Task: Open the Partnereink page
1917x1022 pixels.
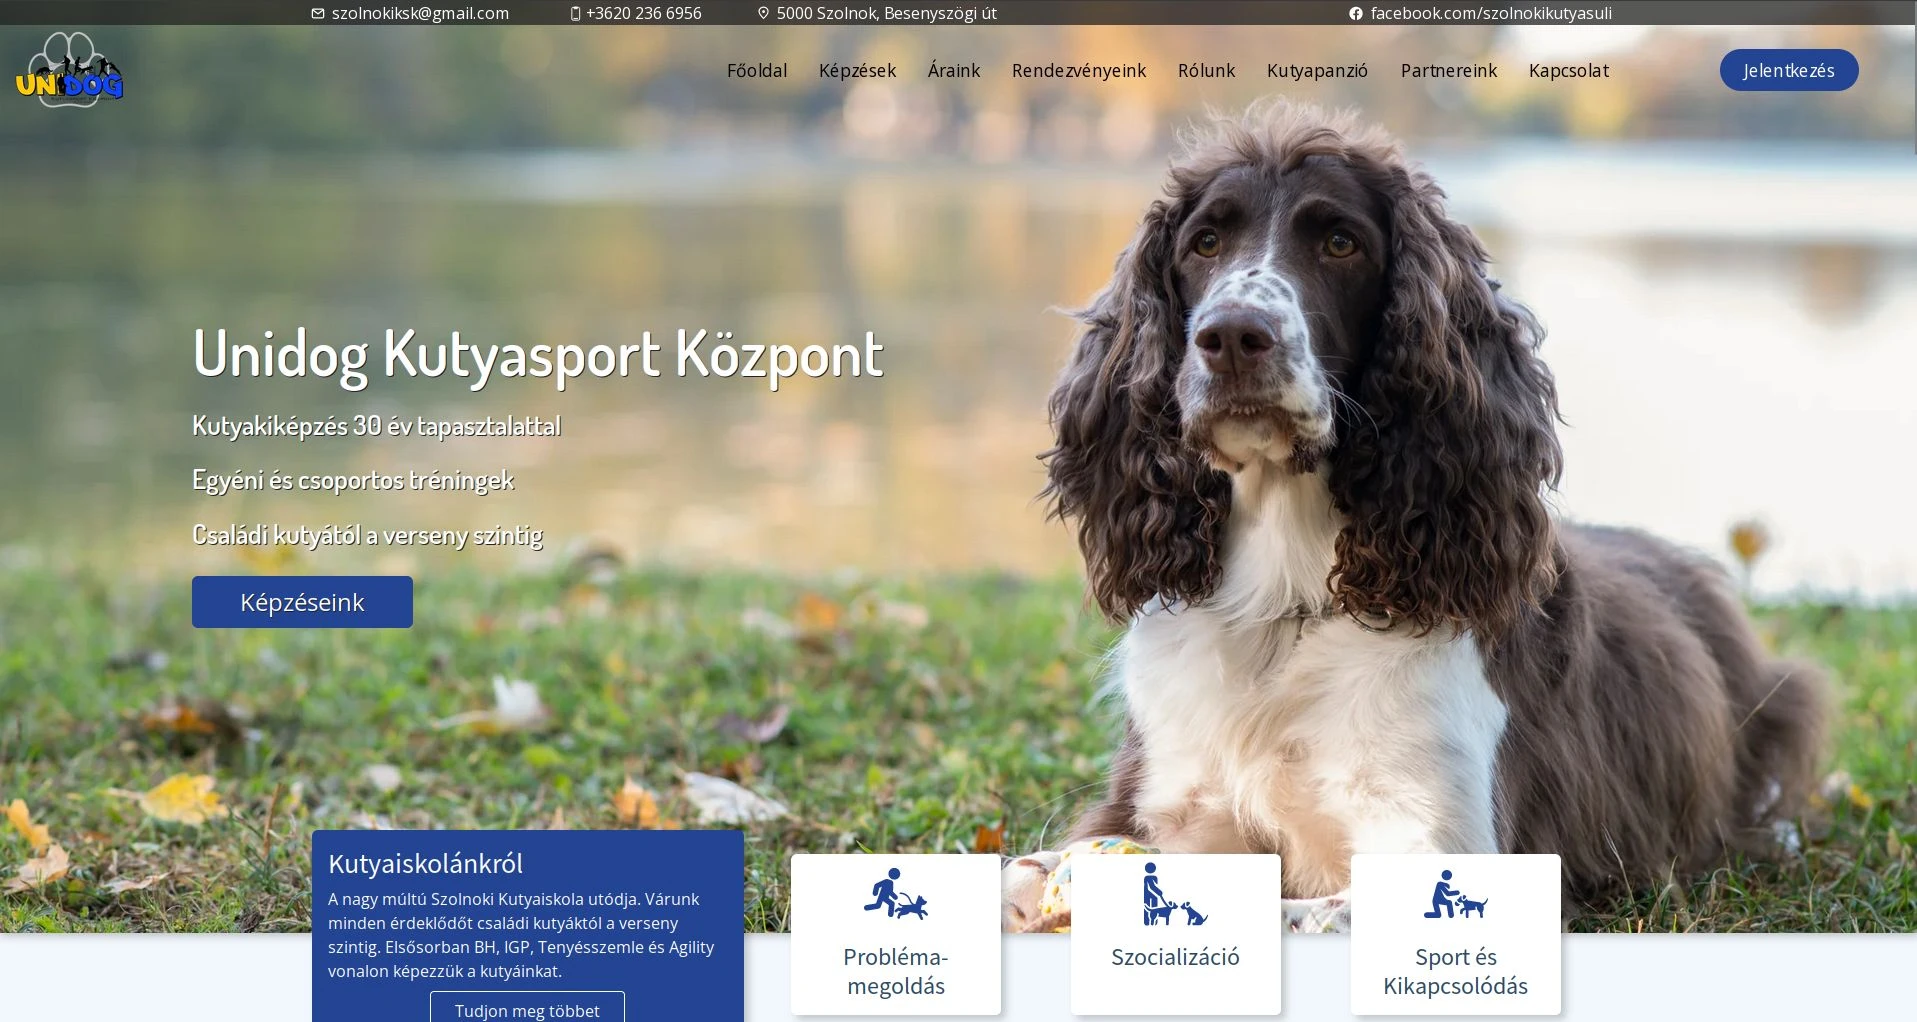Action: pos(1448,71)
